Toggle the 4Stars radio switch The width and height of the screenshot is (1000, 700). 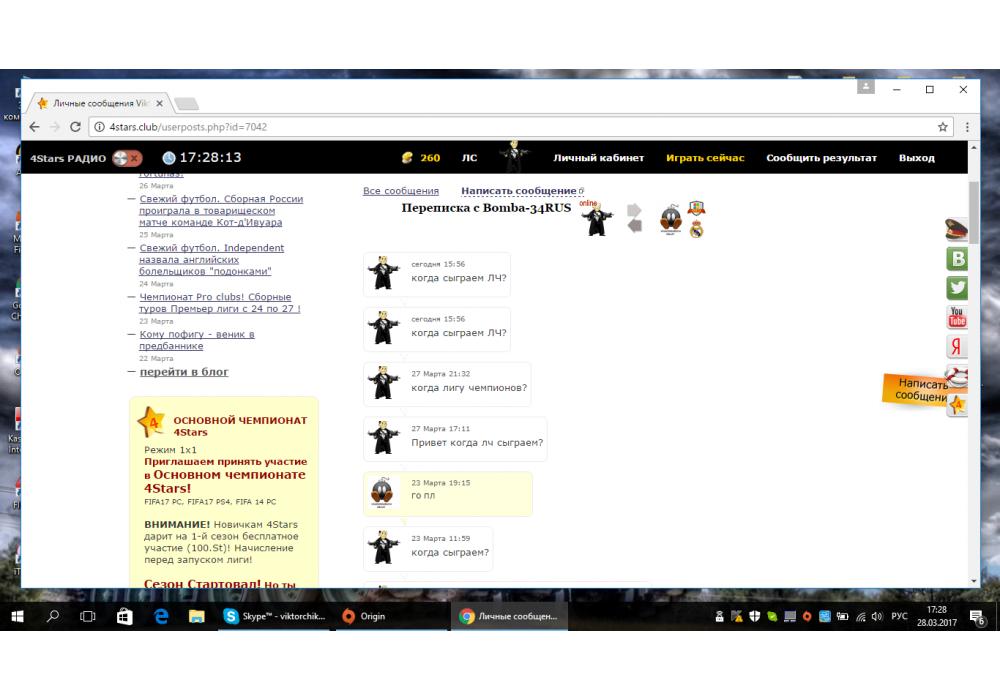pos(127,158)
